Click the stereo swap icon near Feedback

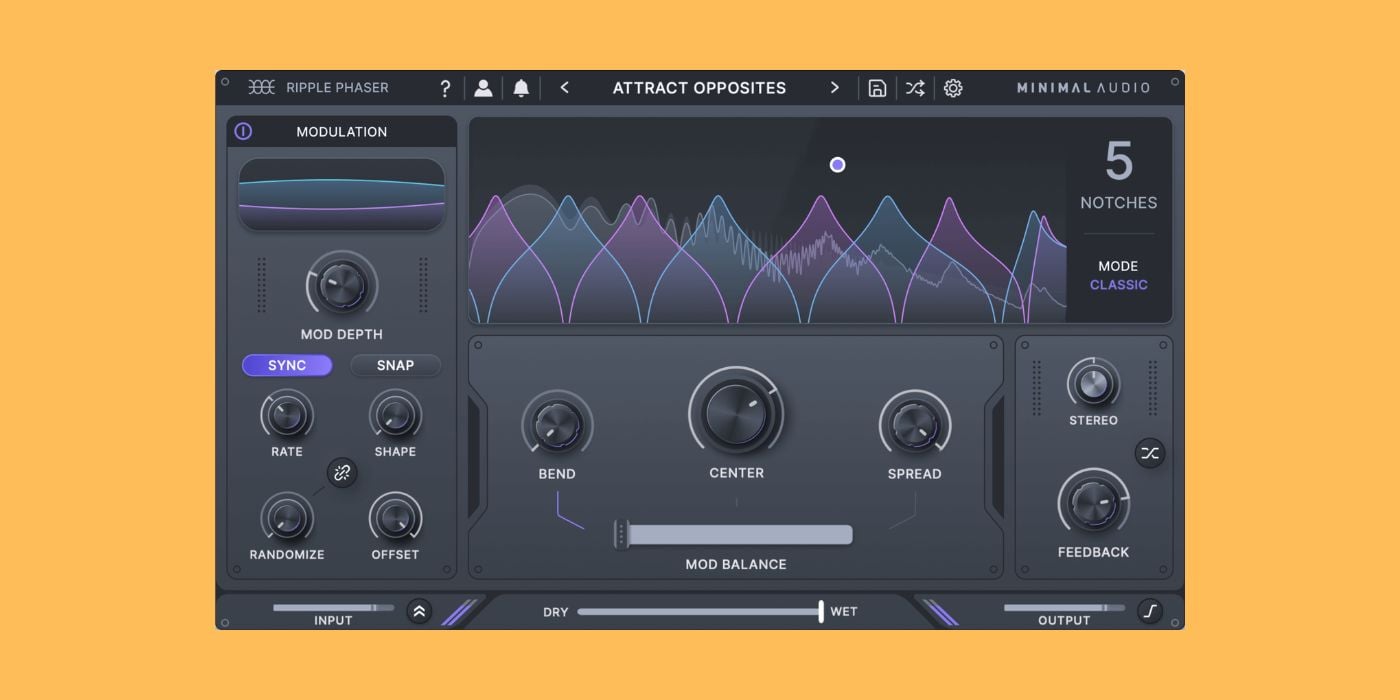coord(1150,453)
